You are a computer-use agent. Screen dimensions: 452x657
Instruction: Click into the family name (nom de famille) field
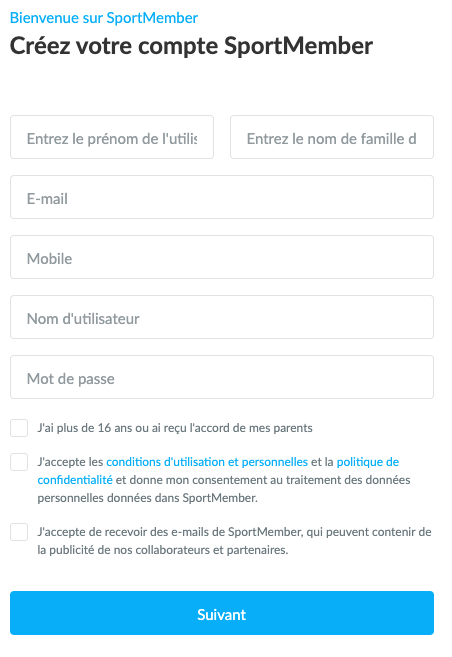(x=332, y=137)
